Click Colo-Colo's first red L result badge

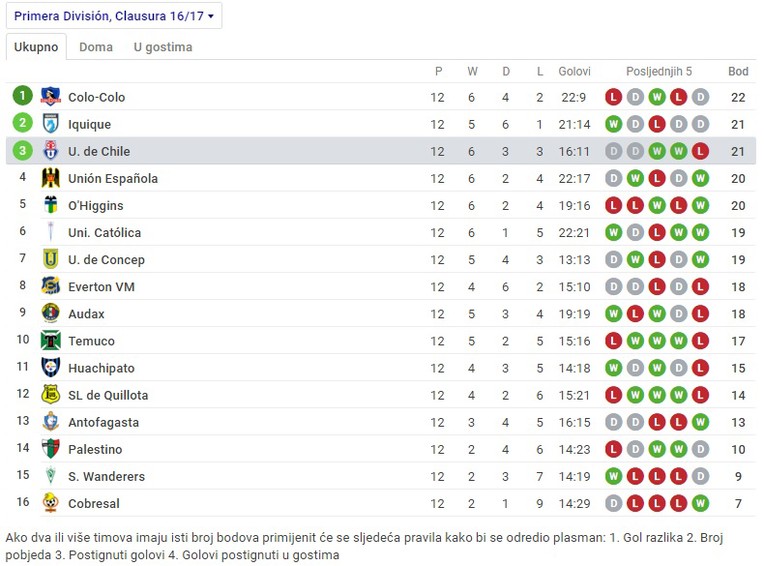[x=613, y=97]
